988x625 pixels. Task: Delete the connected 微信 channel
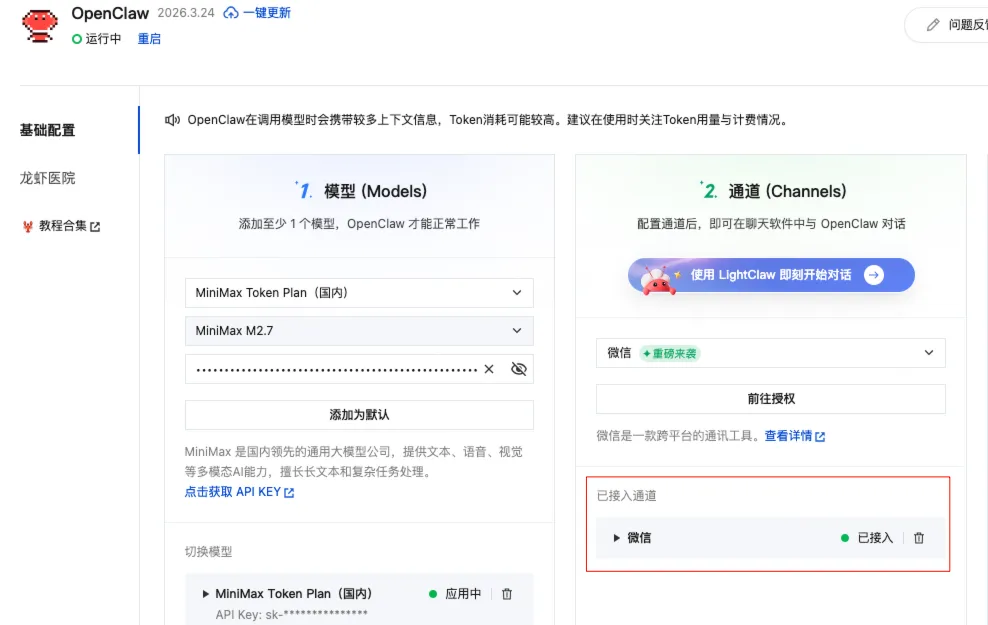point(919,538)
